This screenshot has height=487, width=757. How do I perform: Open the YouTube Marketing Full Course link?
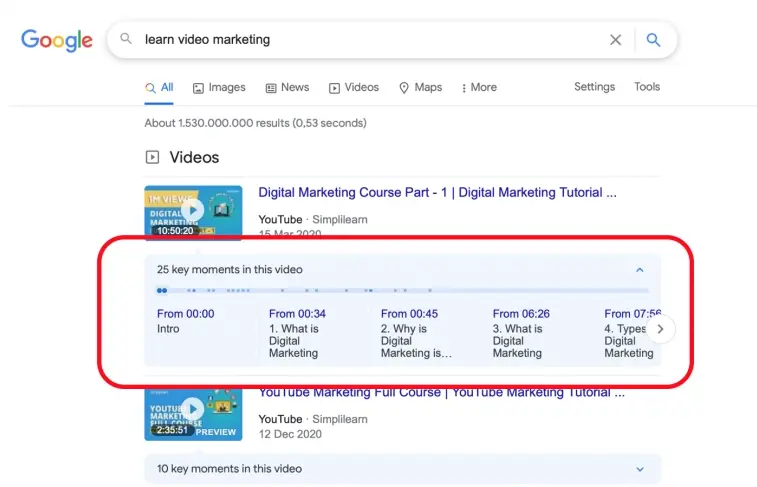441,393
